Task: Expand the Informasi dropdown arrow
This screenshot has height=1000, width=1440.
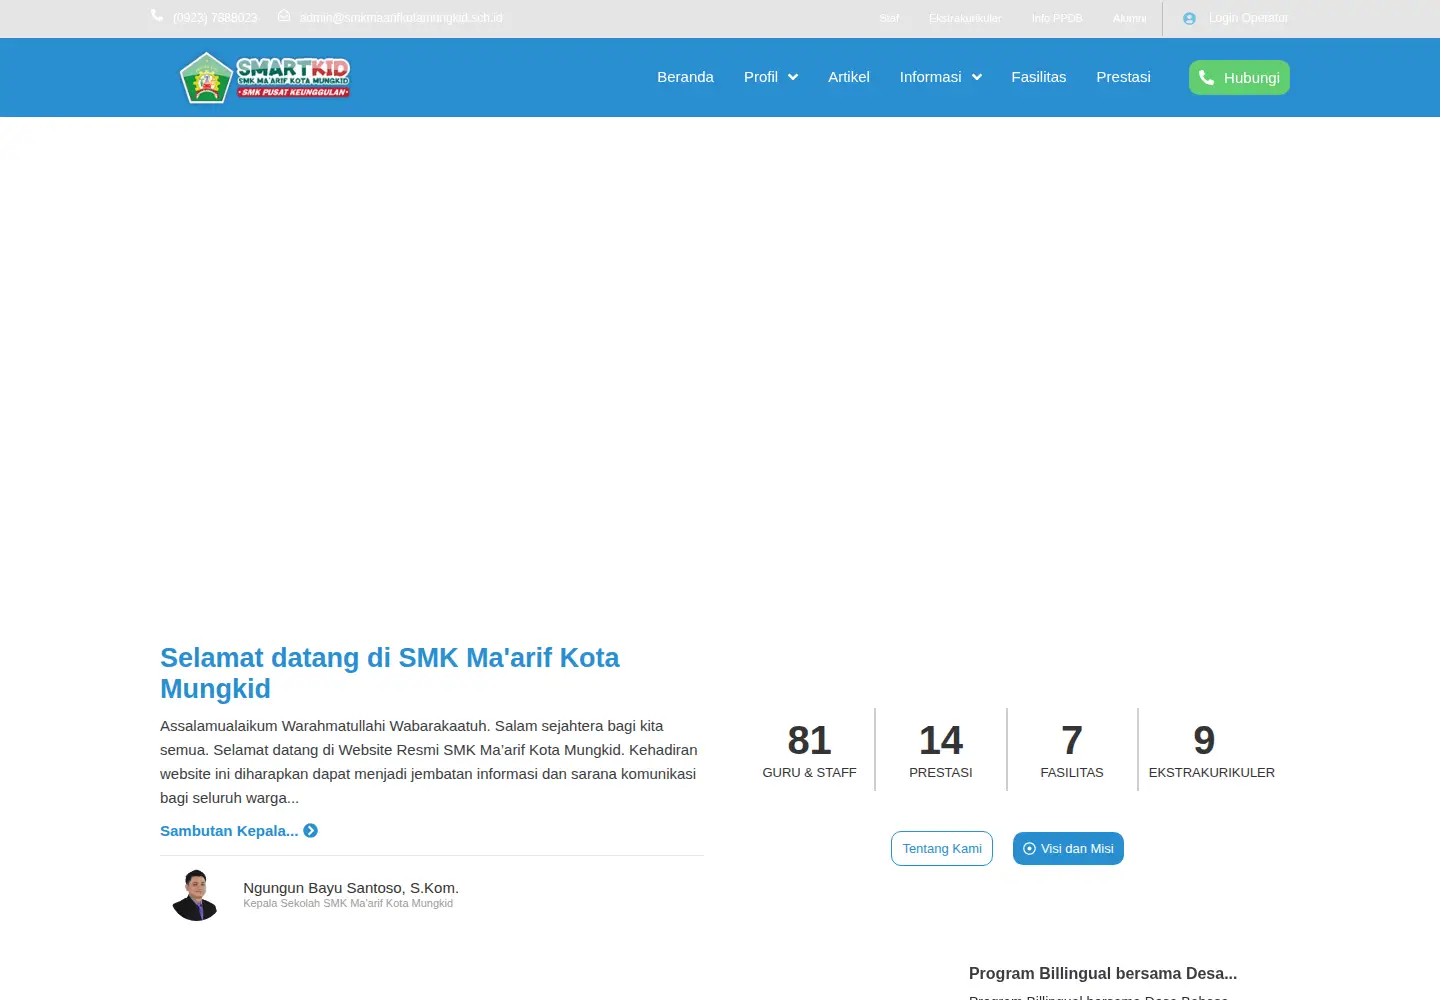Action: coord(977,77)
